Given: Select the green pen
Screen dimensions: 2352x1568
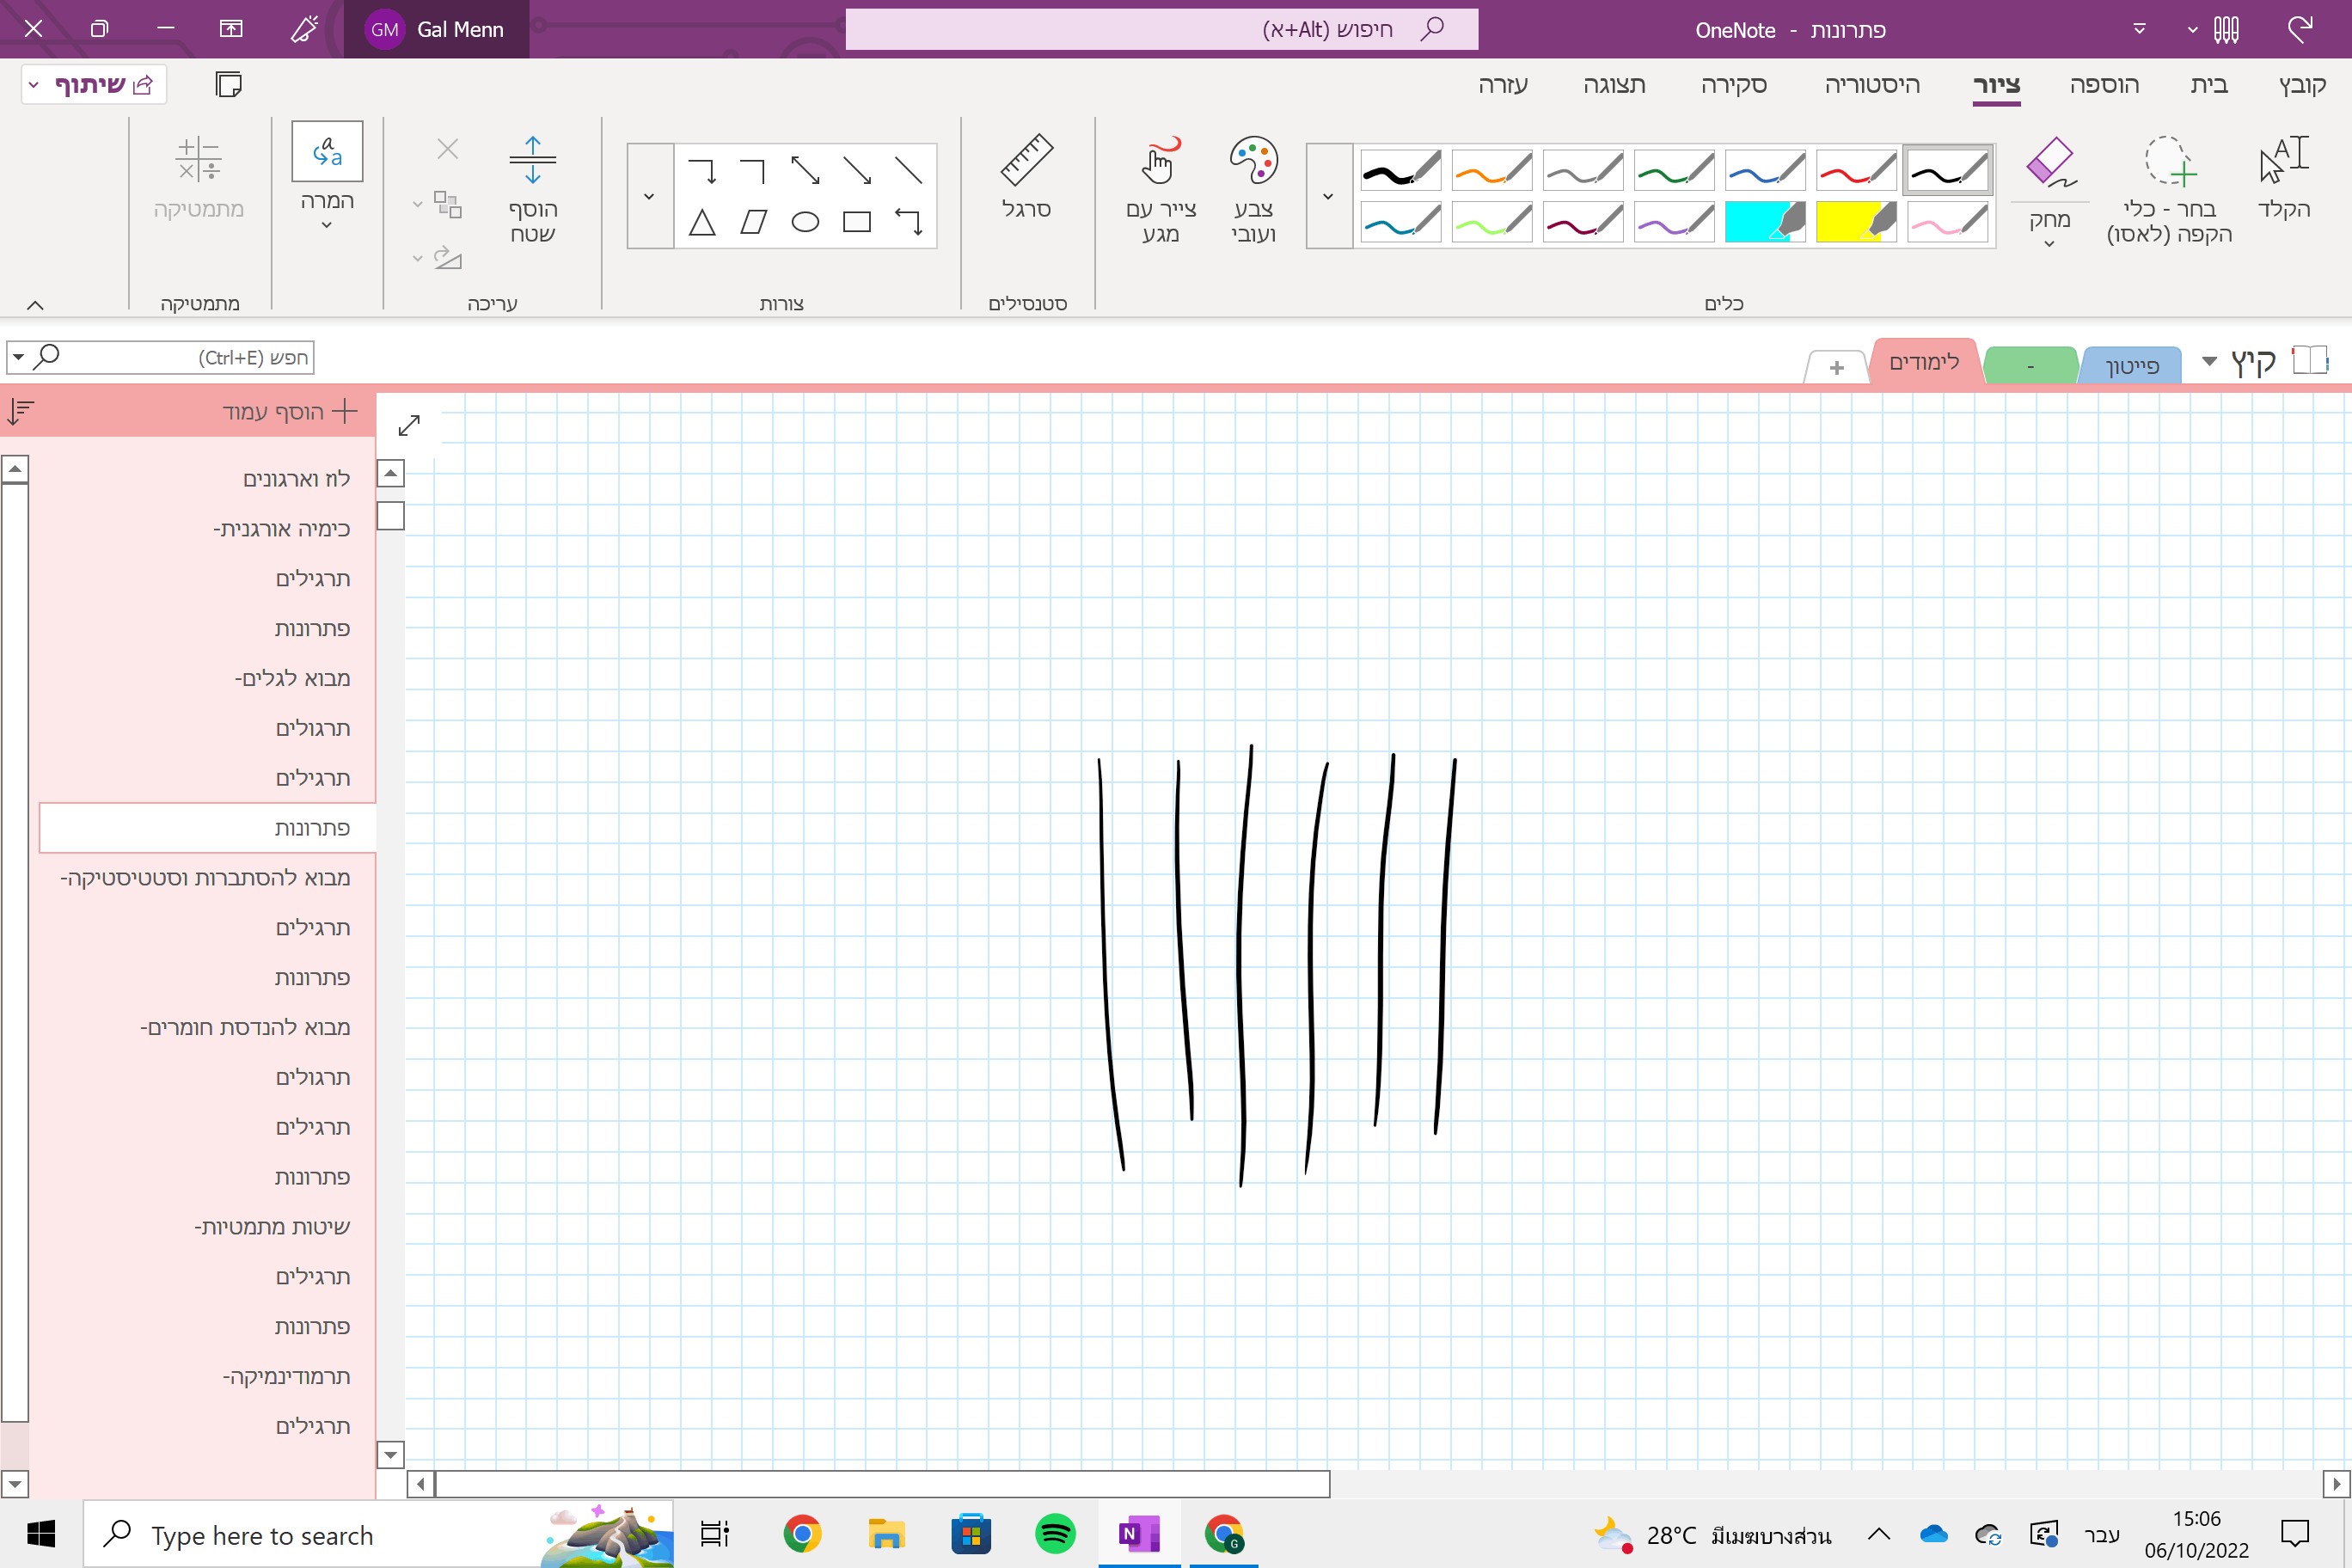Looking at the screenshot, I should [1674, 170].
